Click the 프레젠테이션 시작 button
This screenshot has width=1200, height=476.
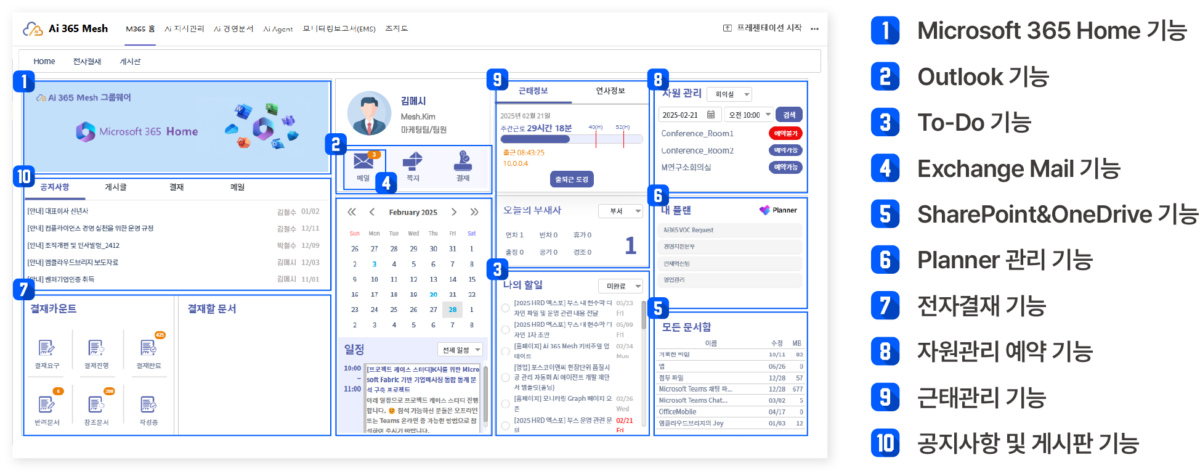pos(762,28)
